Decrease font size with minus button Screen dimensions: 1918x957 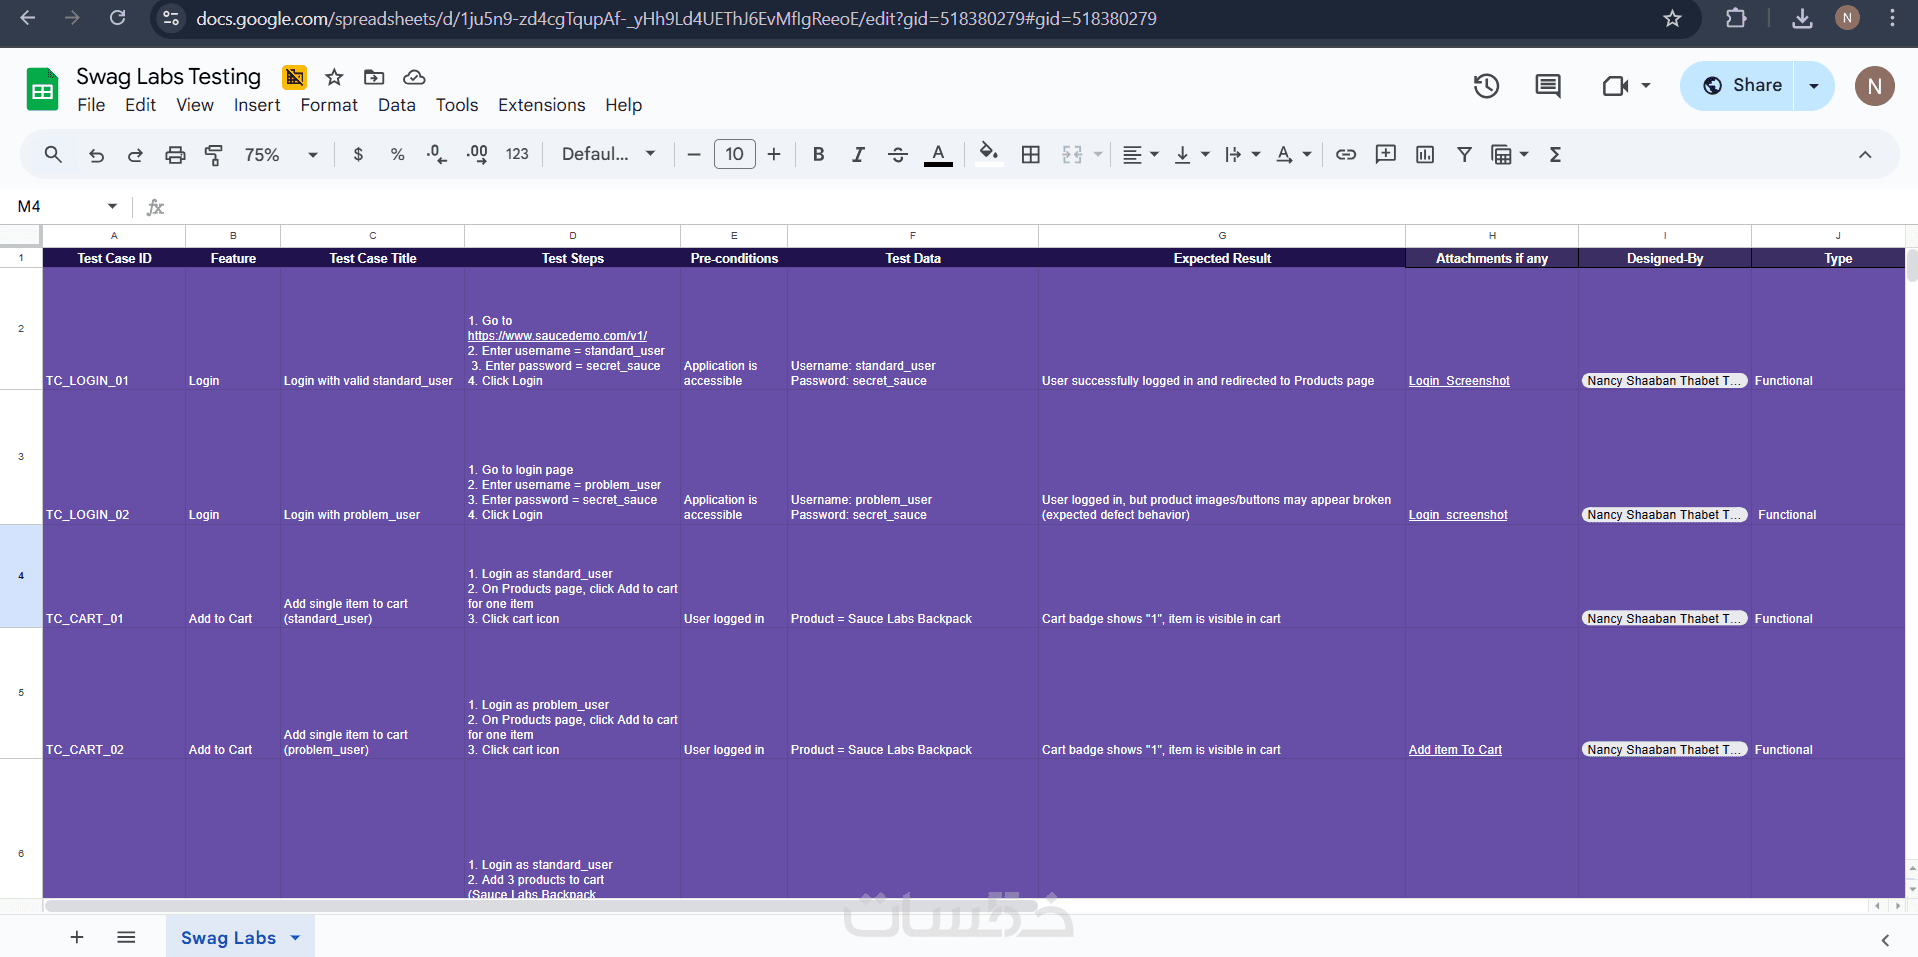694,154
